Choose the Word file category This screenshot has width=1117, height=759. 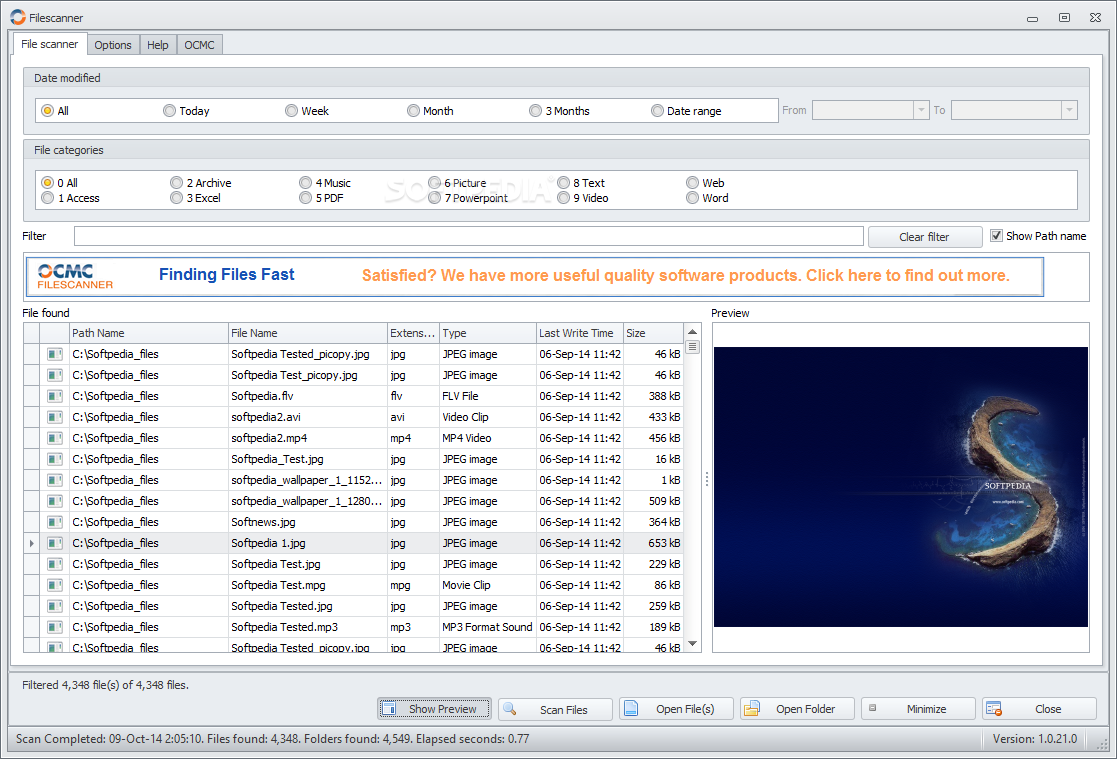(x=707, y=198)
